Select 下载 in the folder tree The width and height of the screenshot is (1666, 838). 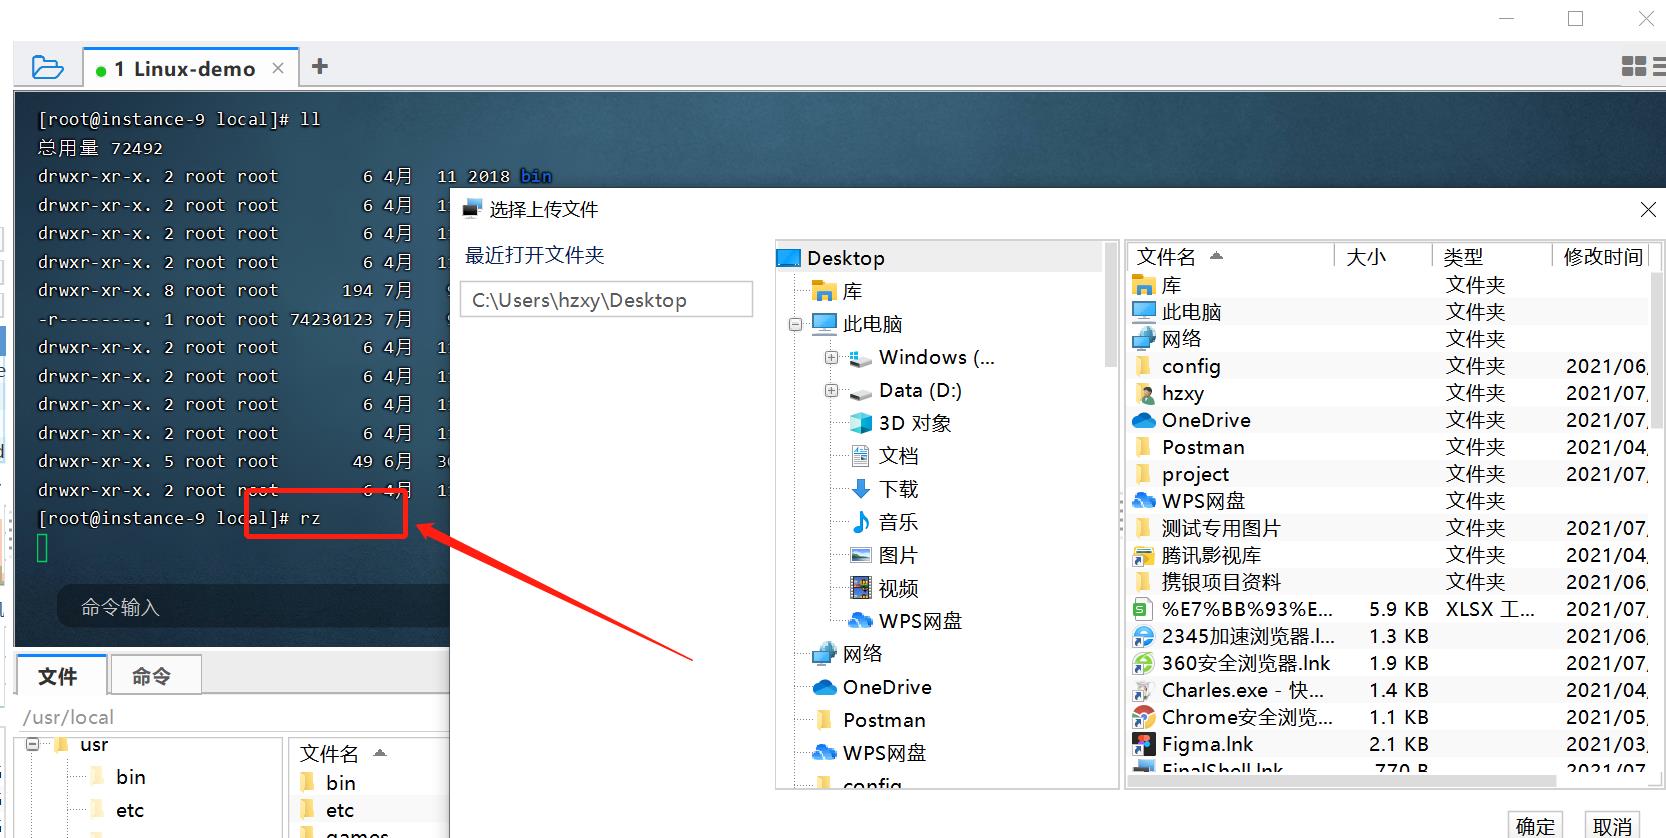click(897, 489)
